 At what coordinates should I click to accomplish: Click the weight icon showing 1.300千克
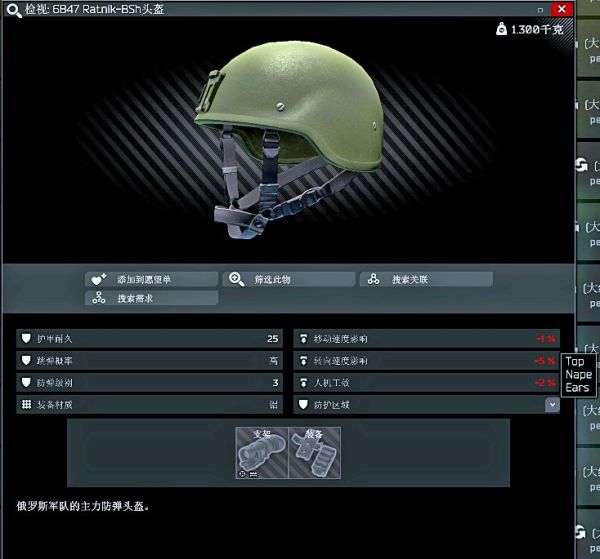click(501, 30)
